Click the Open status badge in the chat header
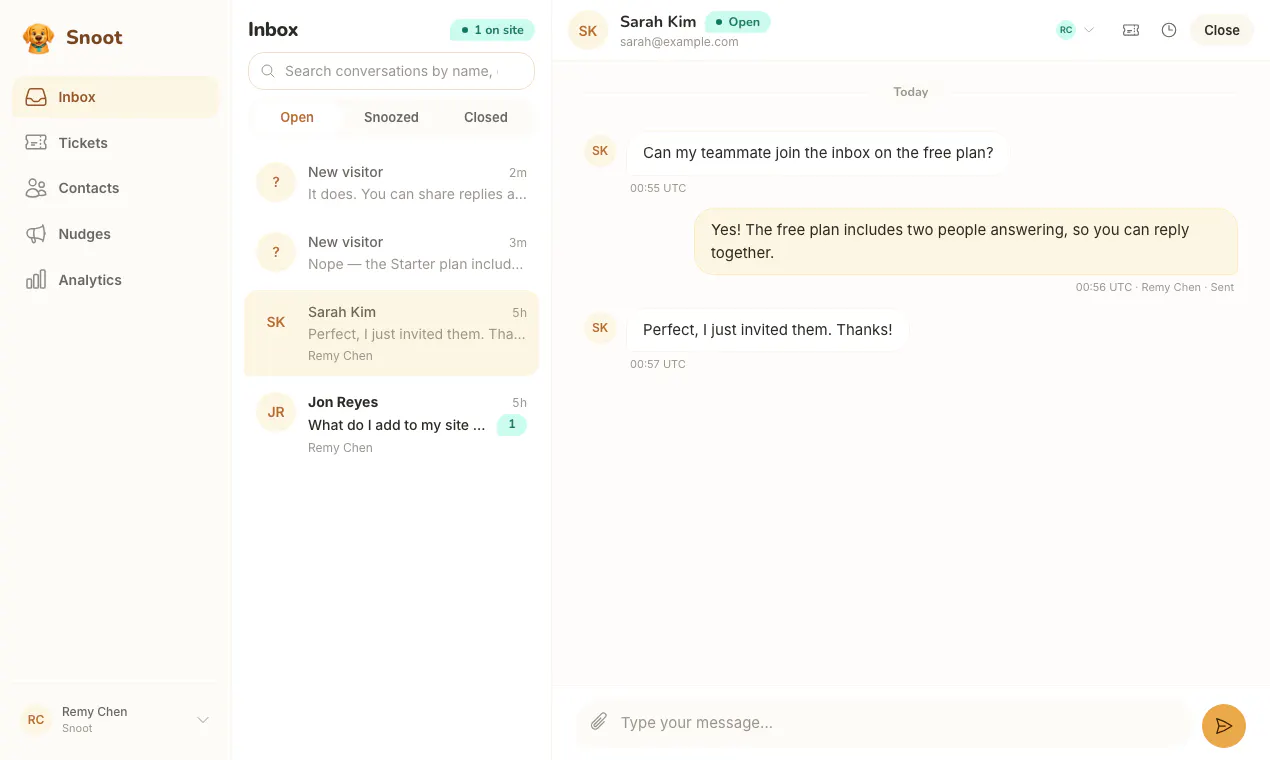This screenshot has height=760, width=1270. [738, 21]
